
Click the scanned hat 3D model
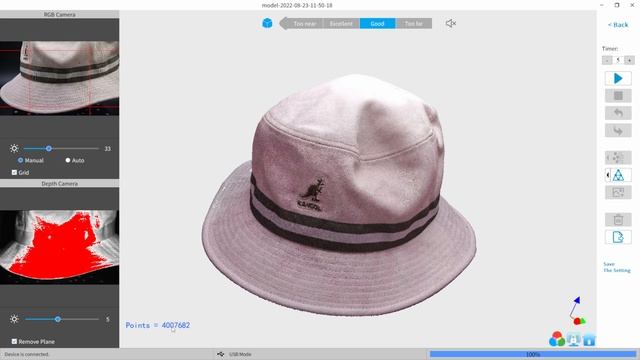coord(339,194)
